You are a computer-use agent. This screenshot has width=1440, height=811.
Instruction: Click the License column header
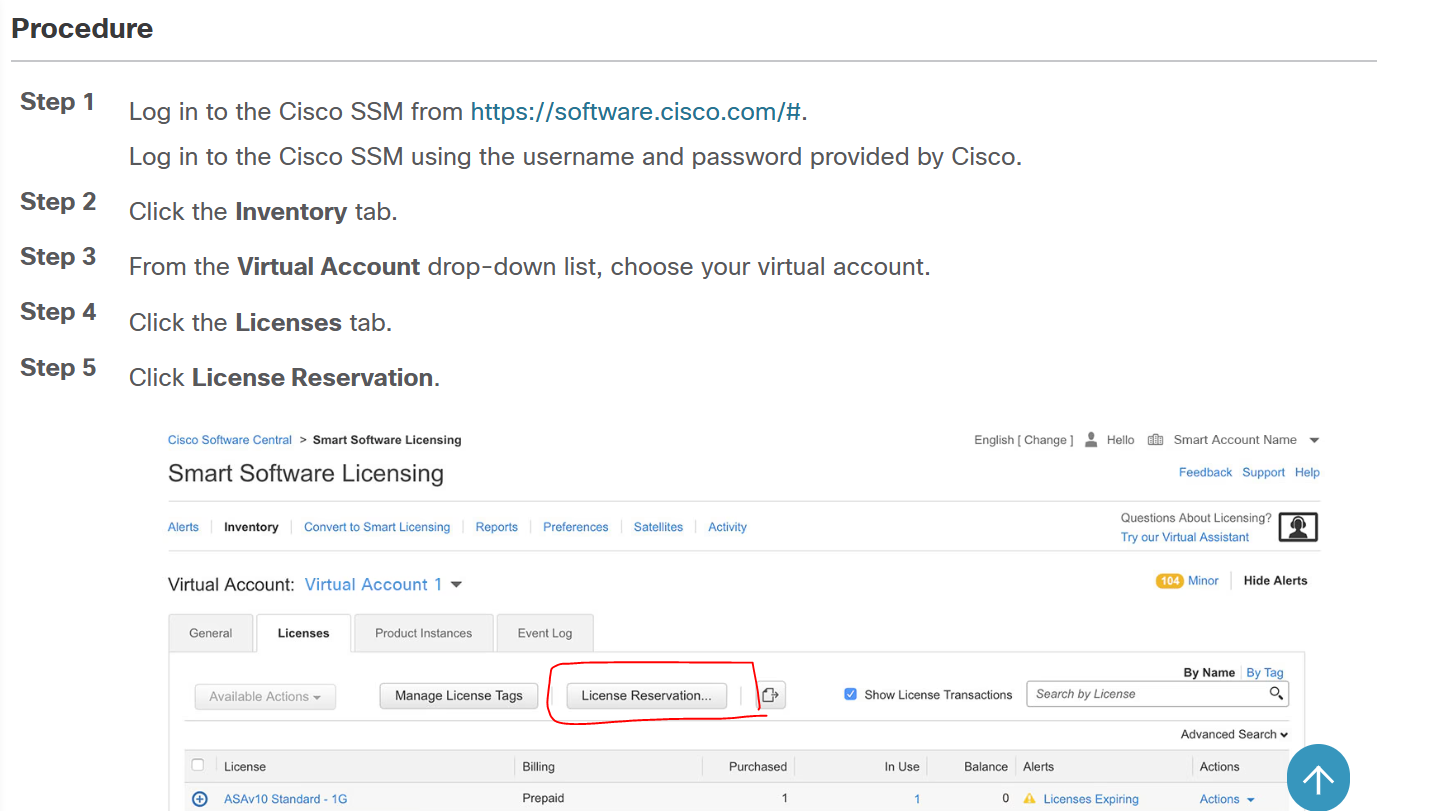(x=245, y=767)
